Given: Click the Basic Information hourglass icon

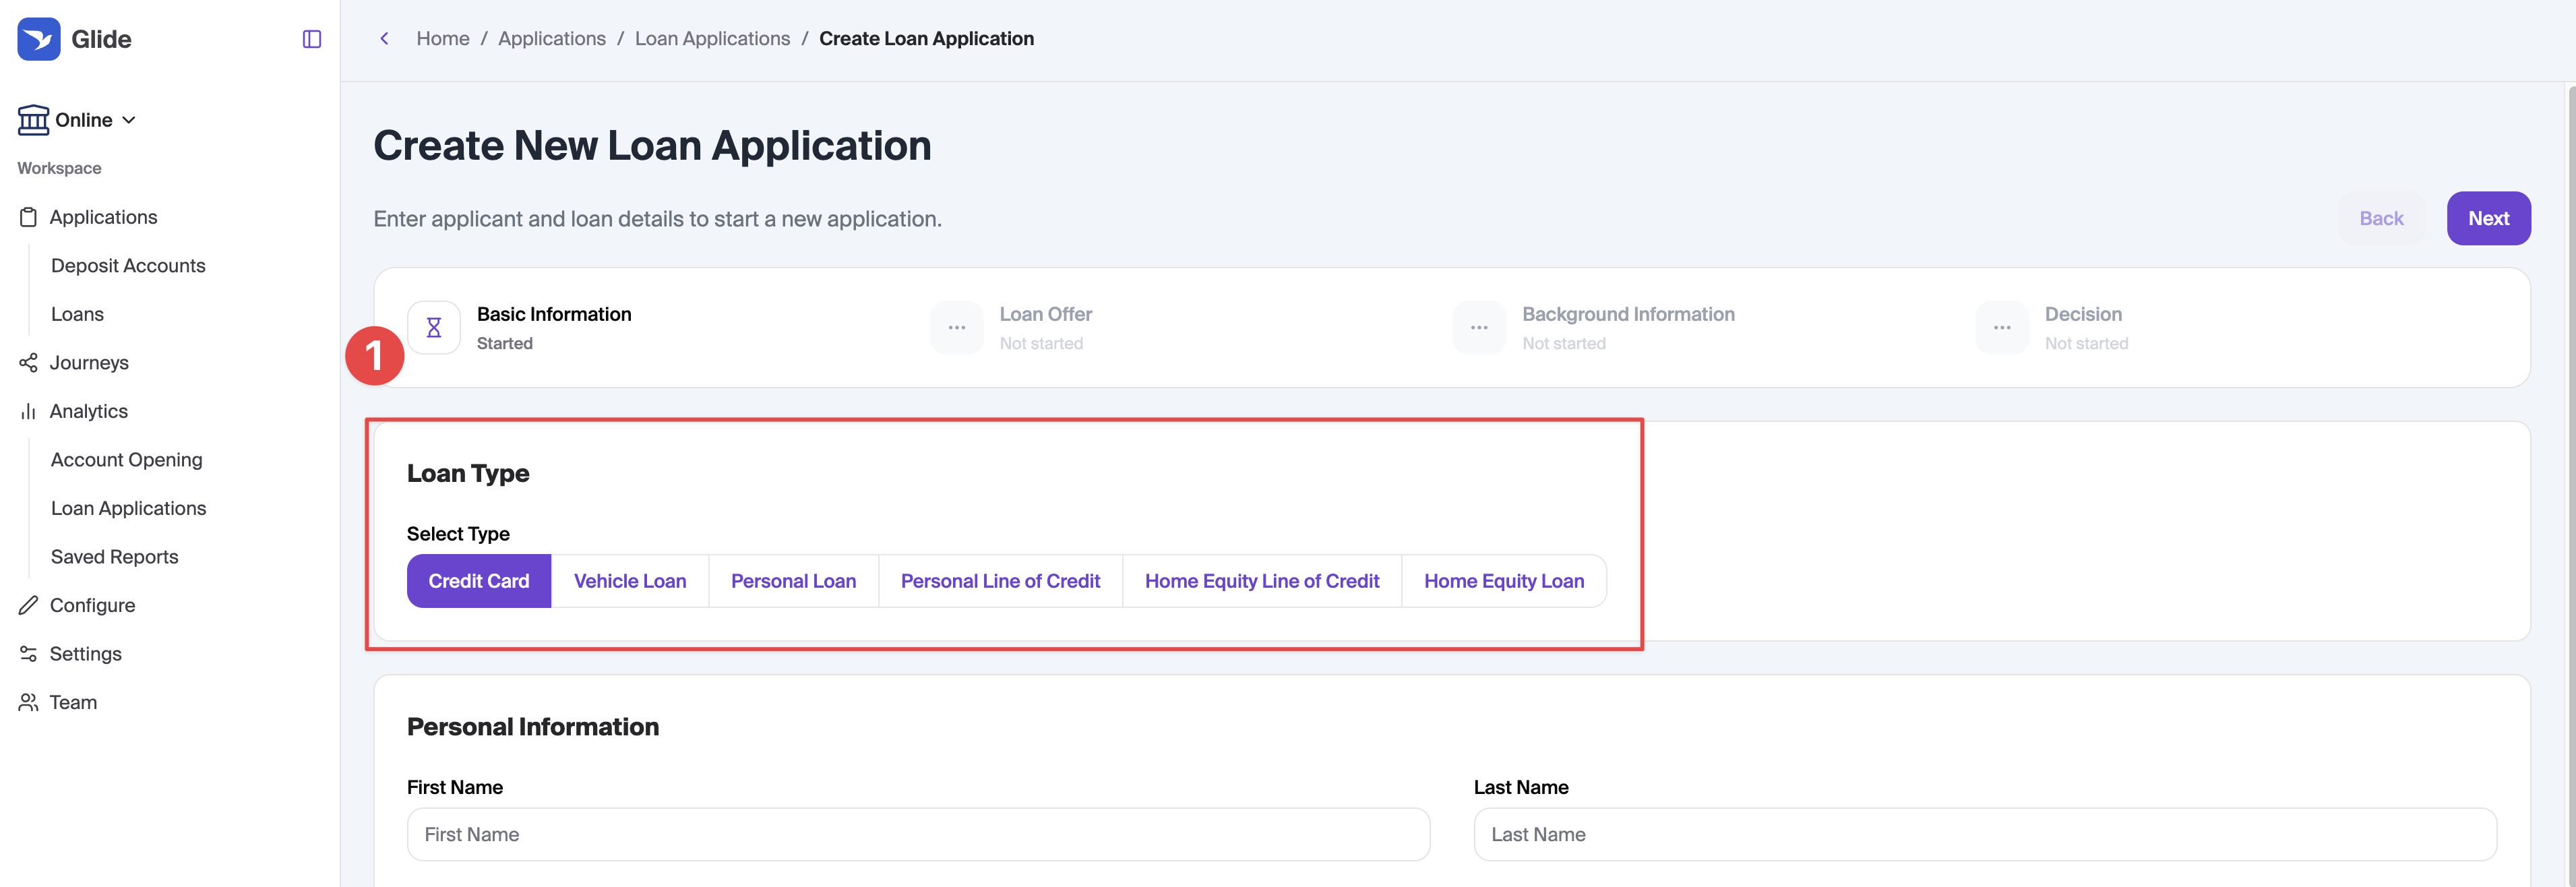Looking at the screenshot, I should 434,327.
